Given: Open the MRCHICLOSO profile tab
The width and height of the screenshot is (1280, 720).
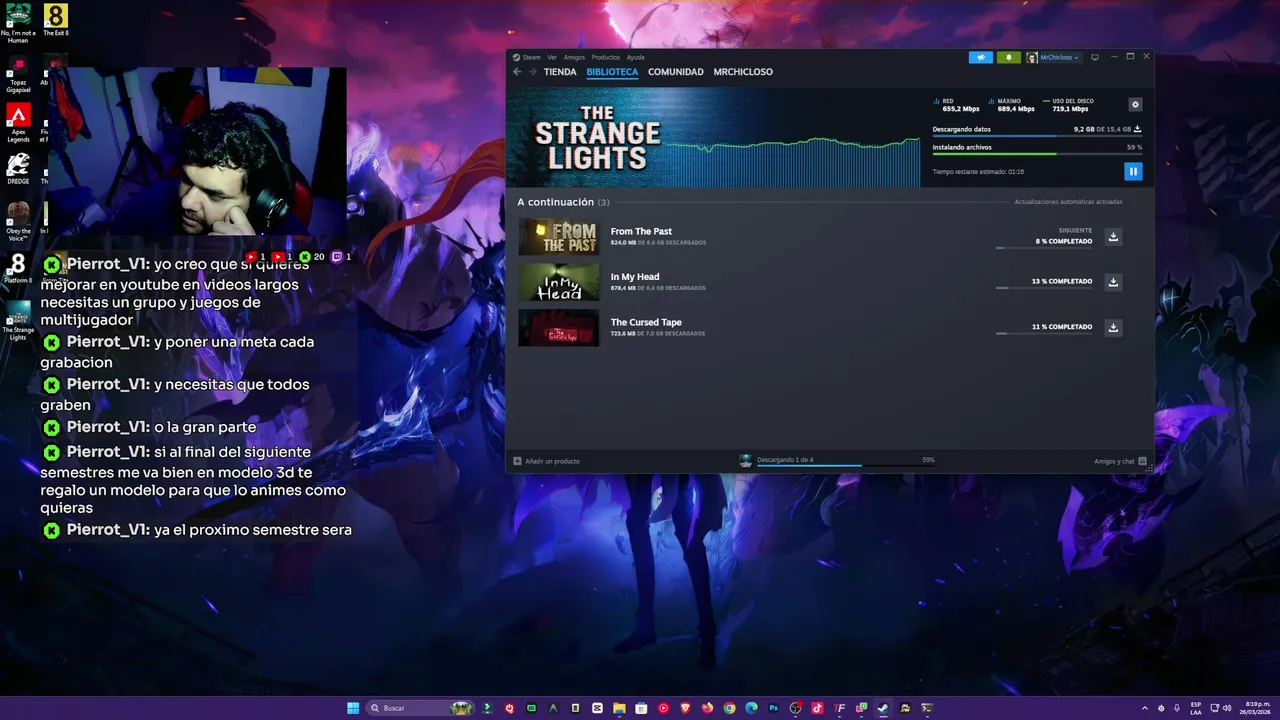Looking at the screenshot, I should click(x=743, y=72).
